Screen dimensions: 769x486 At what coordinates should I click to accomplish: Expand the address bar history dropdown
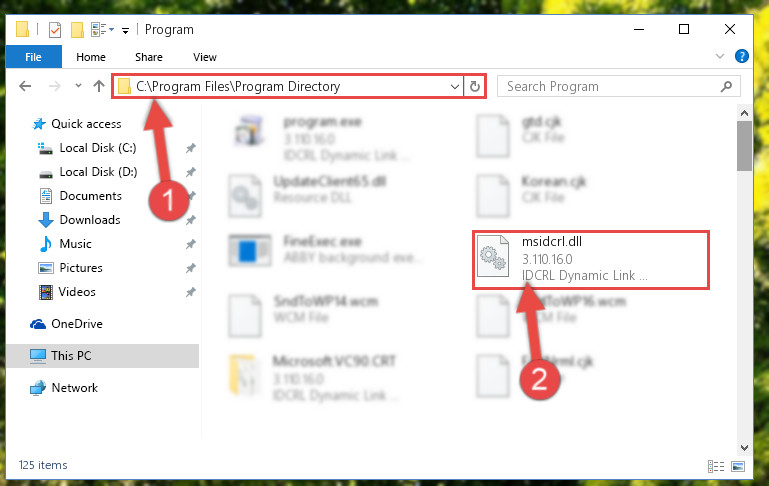coord(455,86)
